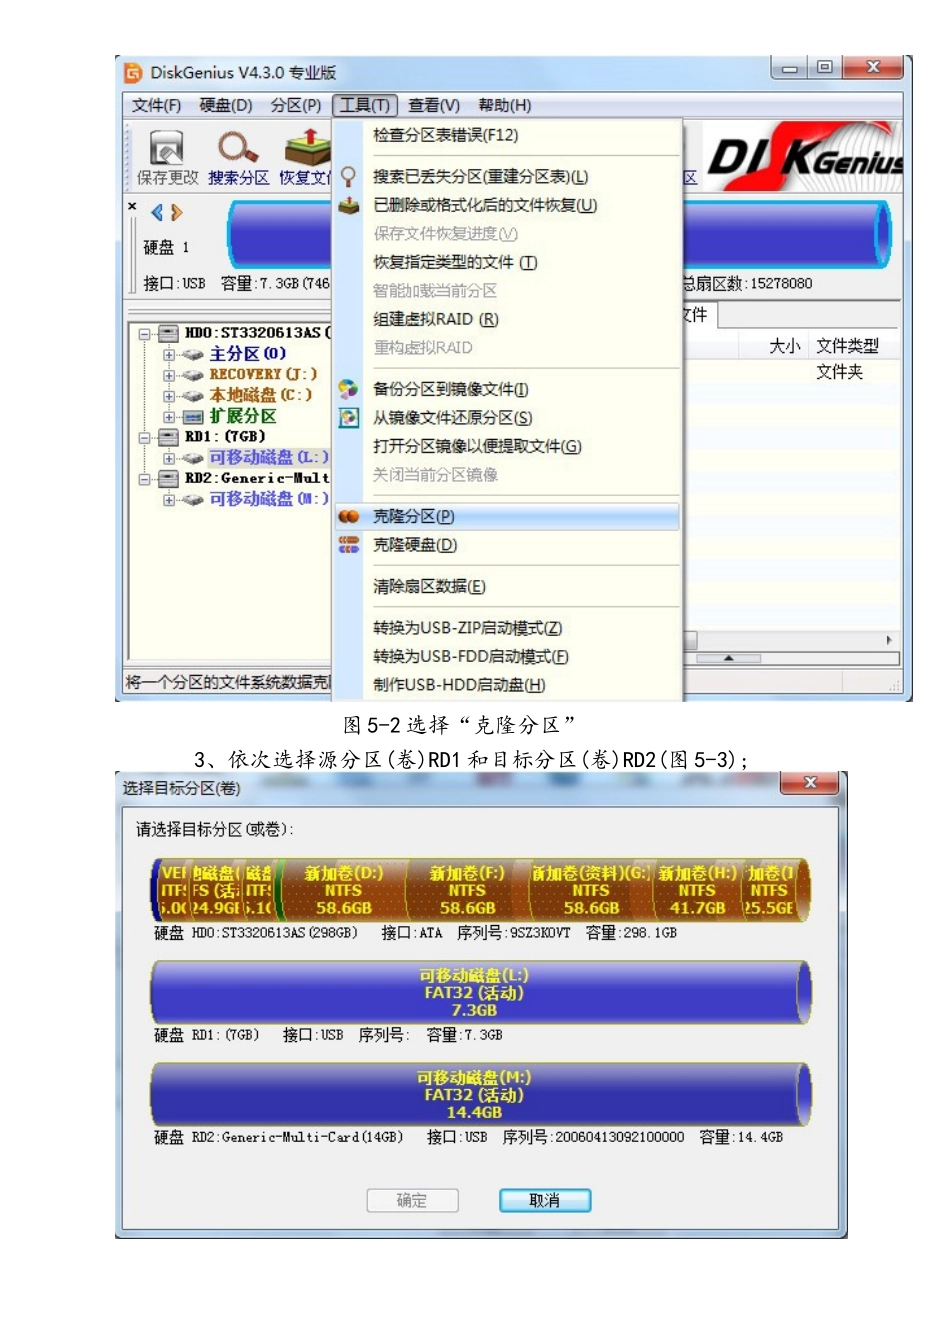Screen dimensions: 950x1344
Task: Select RD1:(7GB) label in tree
Action: click(225, 437)
